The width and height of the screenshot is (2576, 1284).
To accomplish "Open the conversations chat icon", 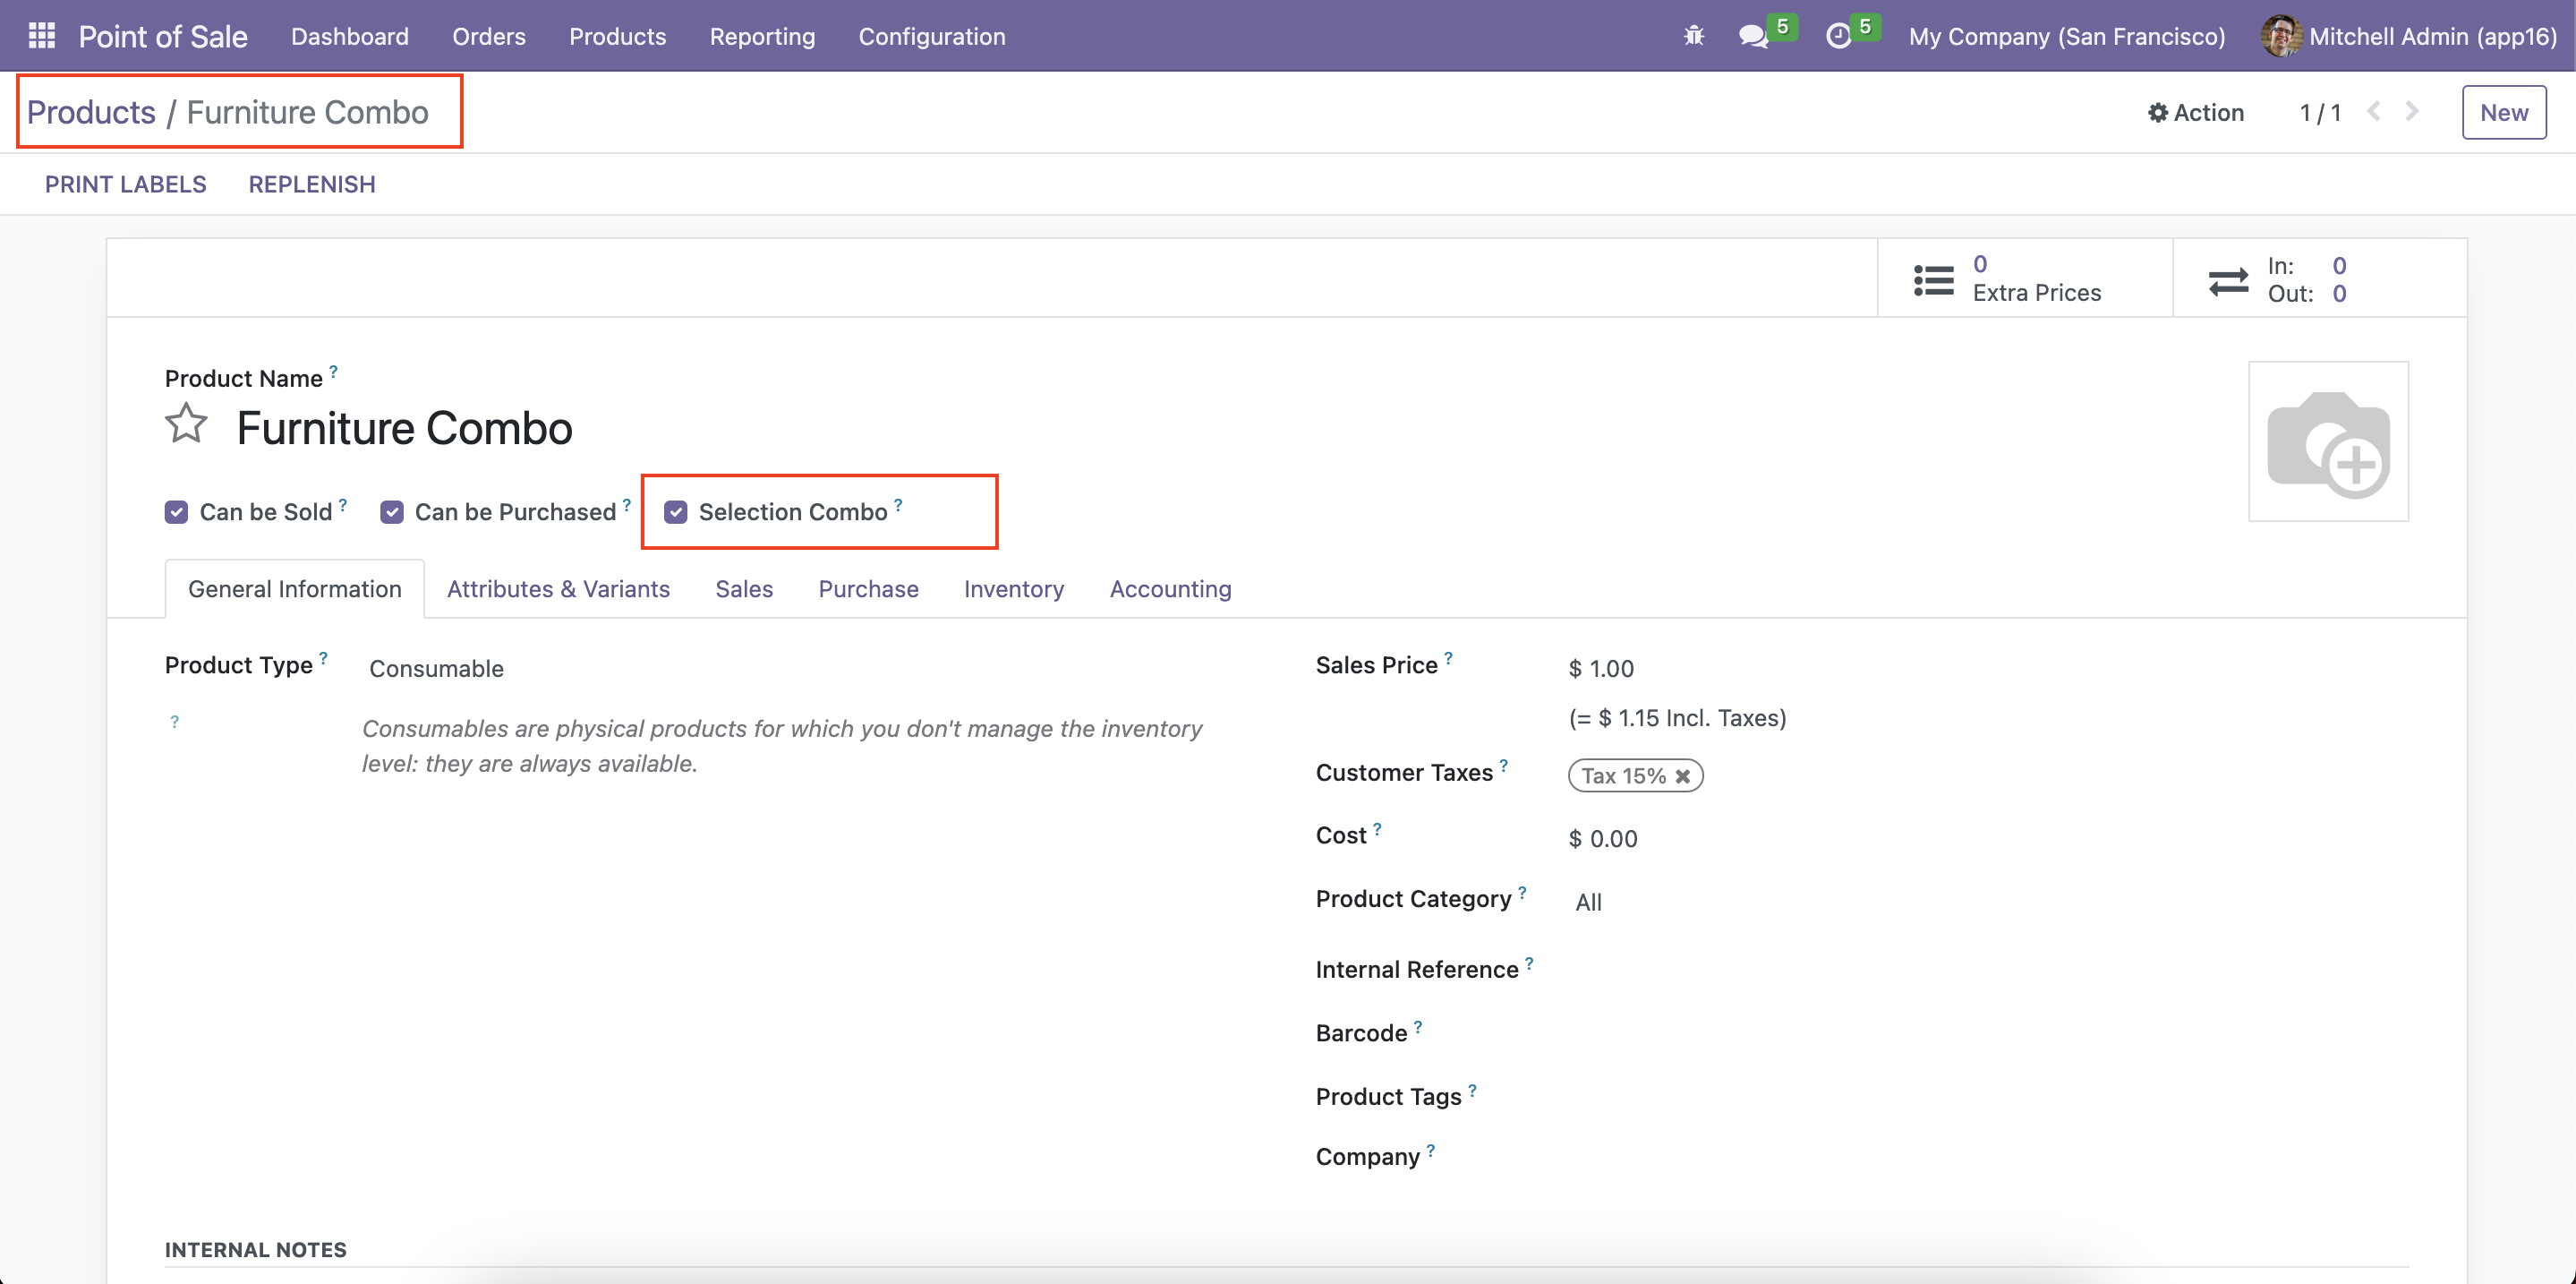I will coord(1752,37).
